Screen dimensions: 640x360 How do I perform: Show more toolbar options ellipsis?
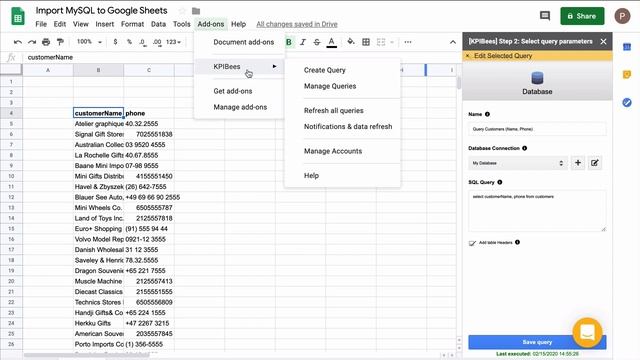[408, 42]
